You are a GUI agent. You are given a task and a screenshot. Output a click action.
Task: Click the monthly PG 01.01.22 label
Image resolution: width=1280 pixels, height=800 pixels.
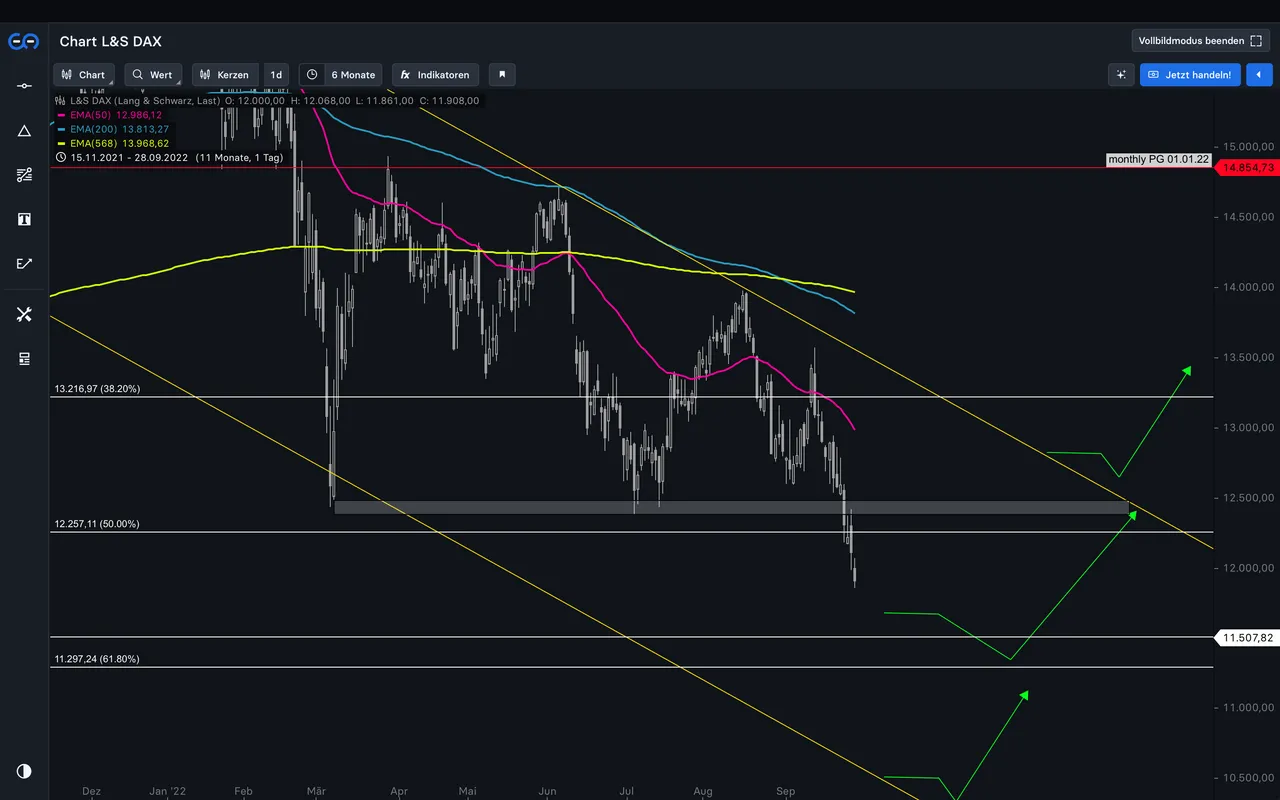pyautogui.click(x=1159, y=160)
